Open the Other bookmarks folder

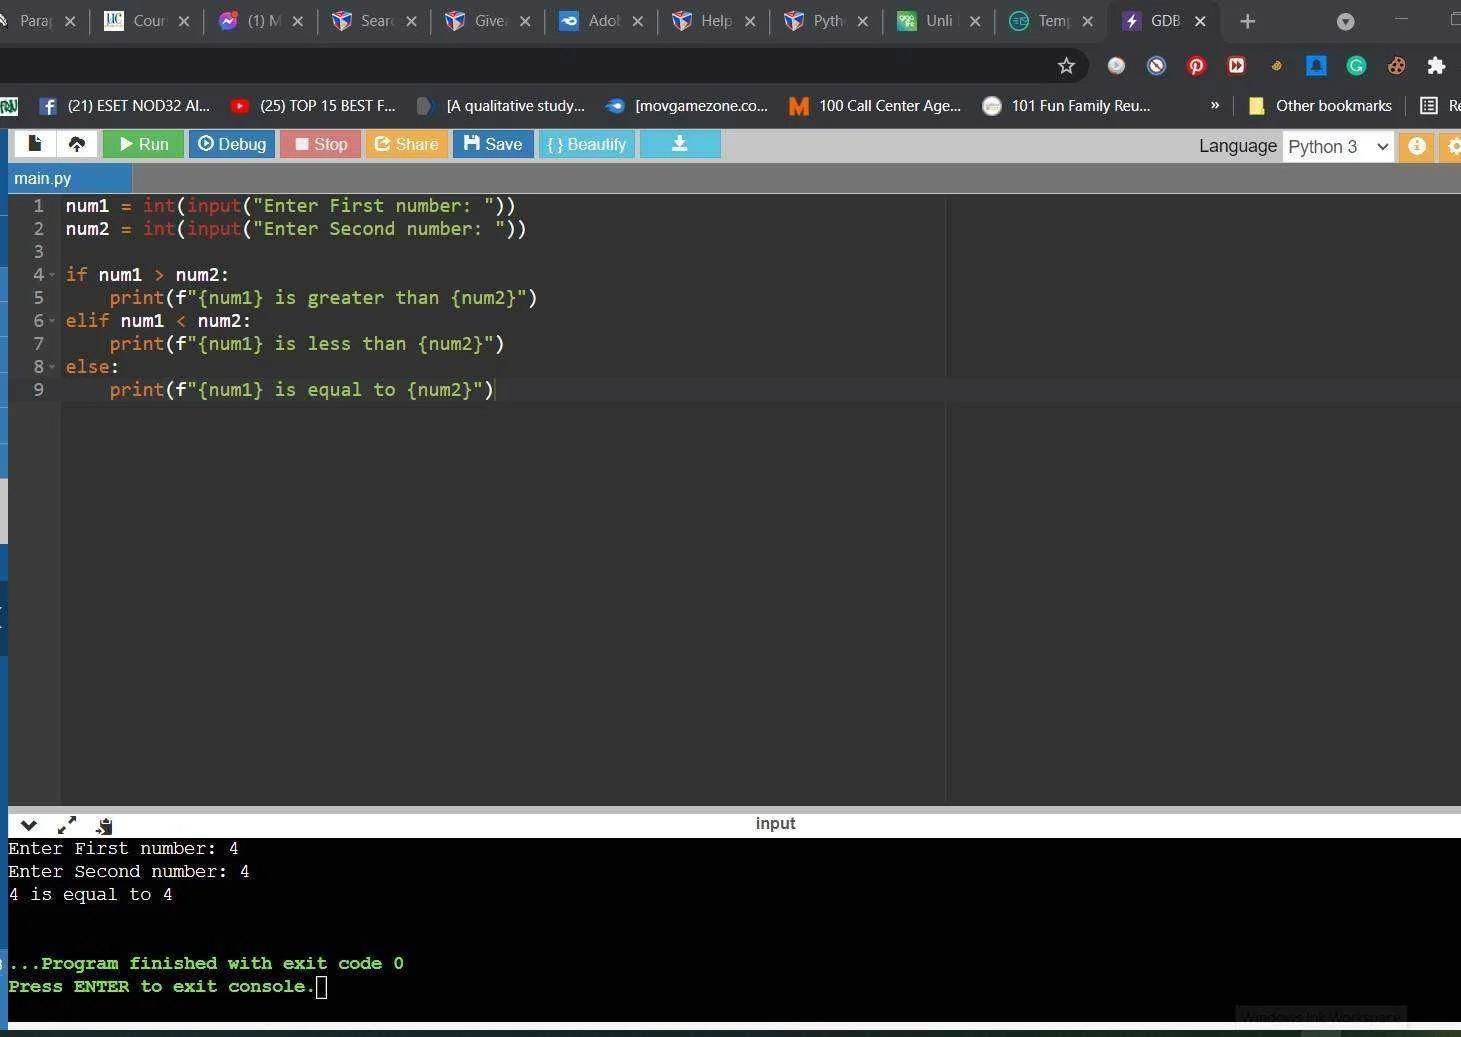[x=1320, y=105]
